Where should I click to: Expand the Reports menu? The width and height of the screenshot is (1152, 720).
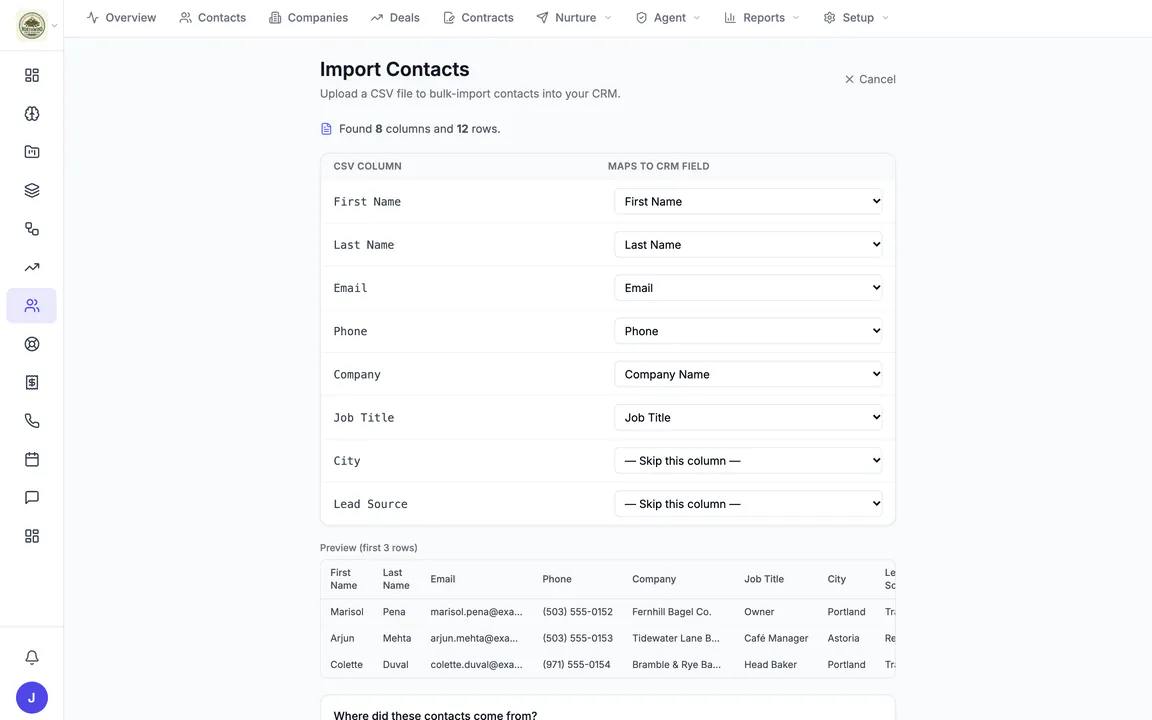tap(762, 18)
